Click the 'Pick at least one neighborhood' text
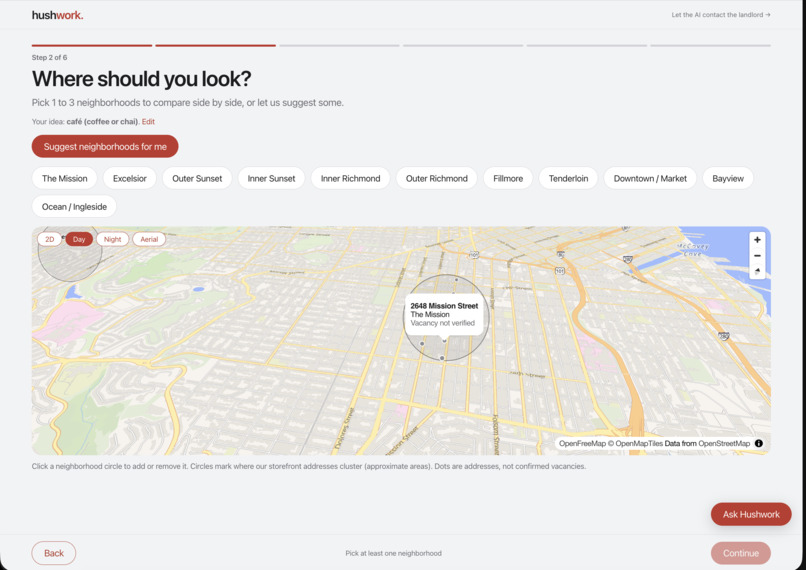Image resolution: width=806 pixels, height=570 pixels. point(393,554)
